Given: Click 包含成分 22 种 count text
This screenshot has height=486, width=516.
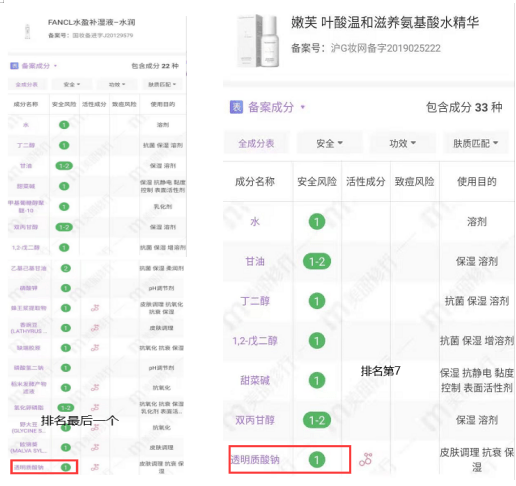Looking at the screenshot, I should pos(155,66).
